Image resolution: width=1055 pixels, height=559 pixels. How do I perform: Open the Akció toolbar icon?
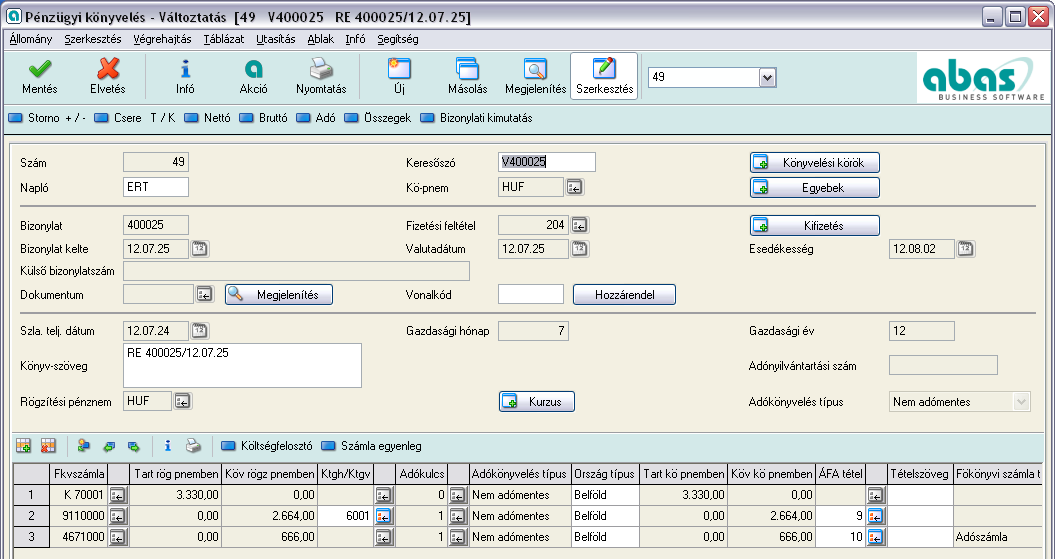click(254, 69)
